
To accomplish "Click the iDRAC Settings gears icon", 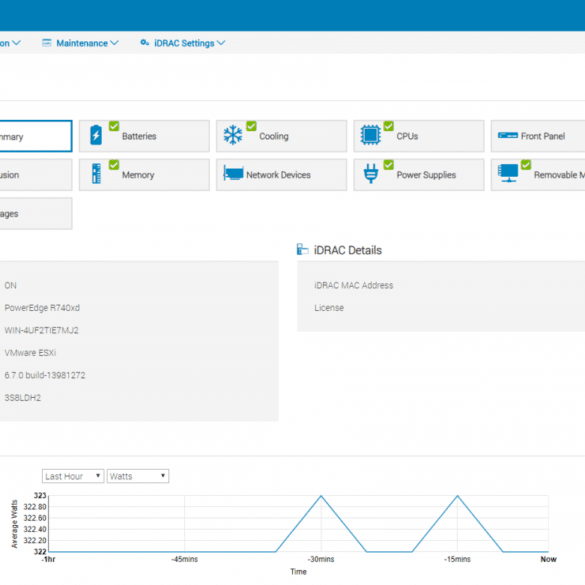I will pyautogui.click(x=144, y=43).
